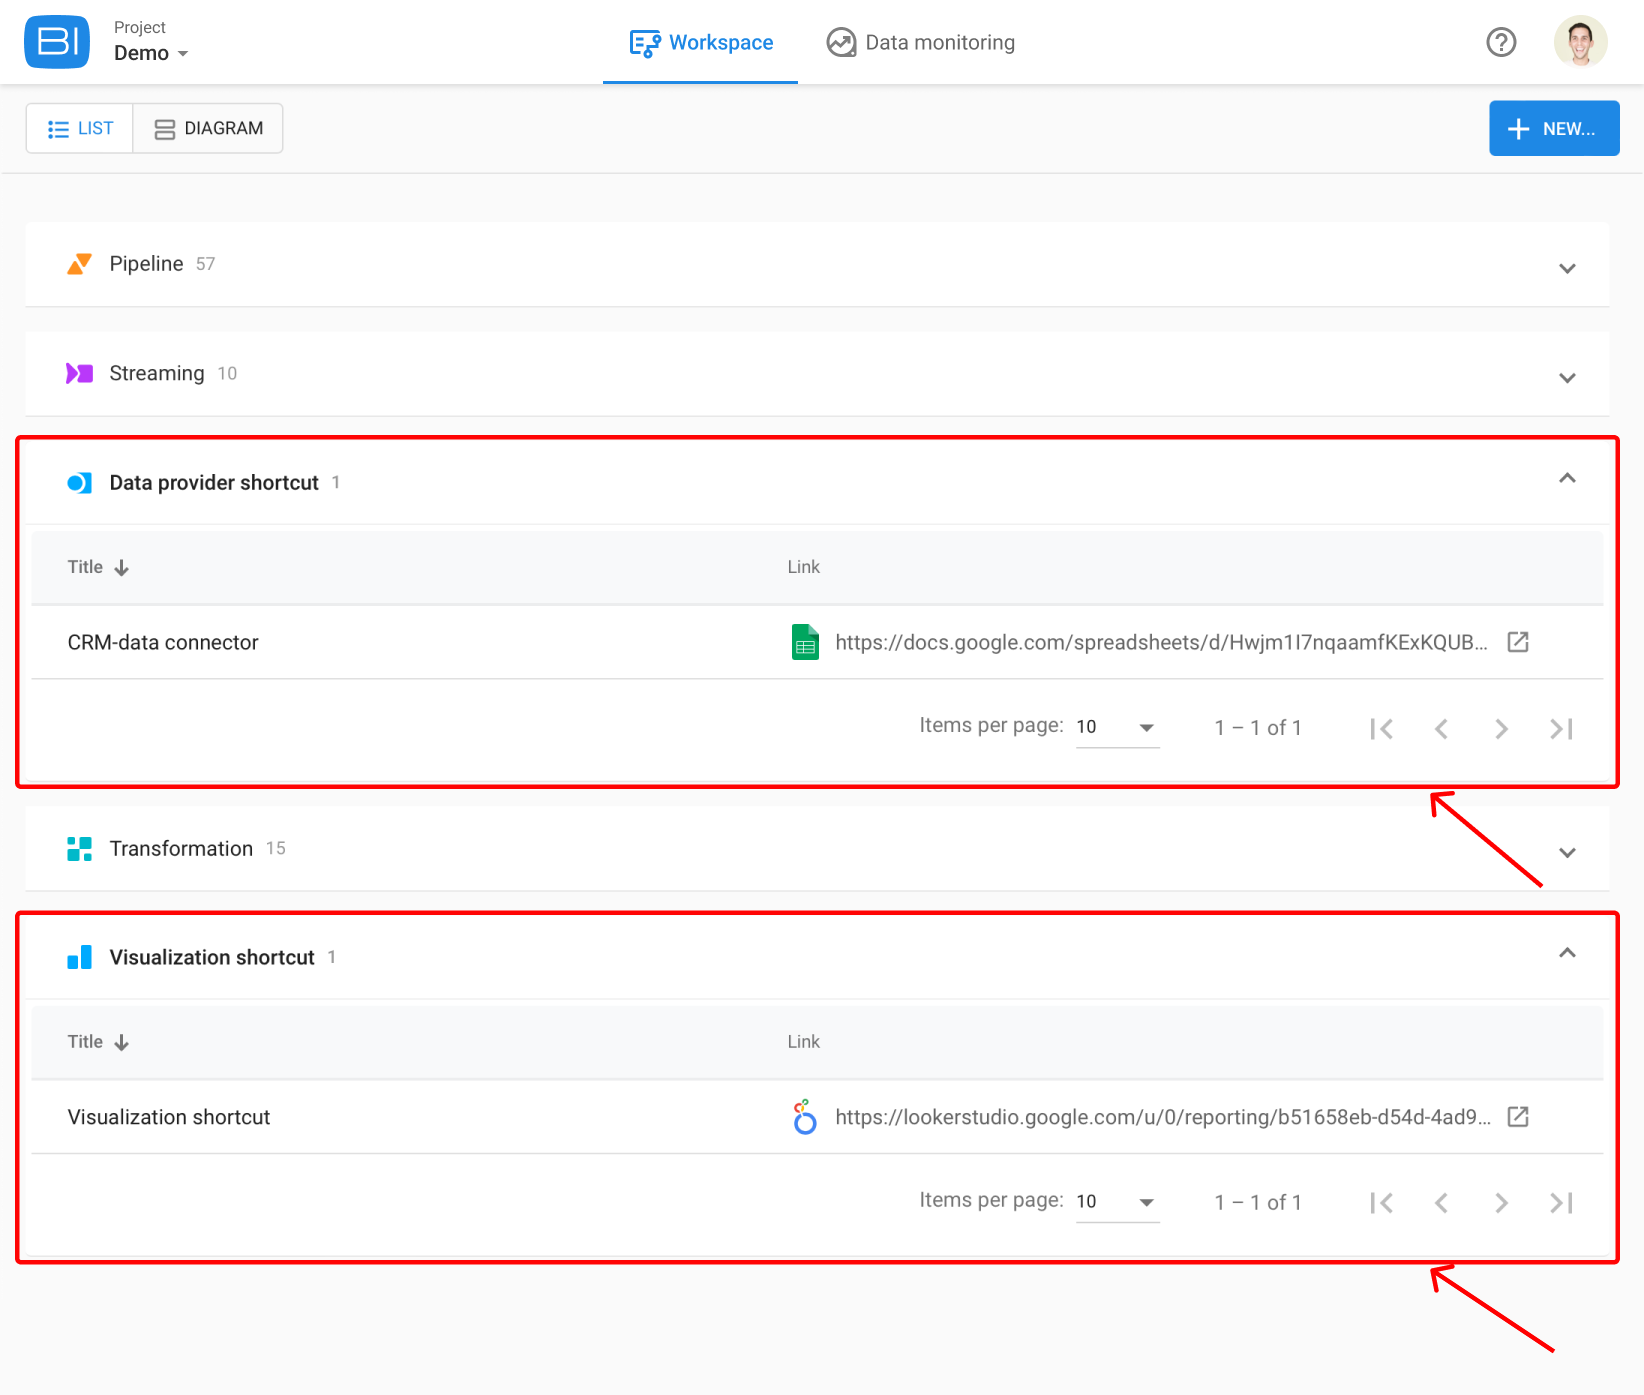Click the BI logo icon
The height and width of the screenshot is (1395, 1644).
point(57,42)
